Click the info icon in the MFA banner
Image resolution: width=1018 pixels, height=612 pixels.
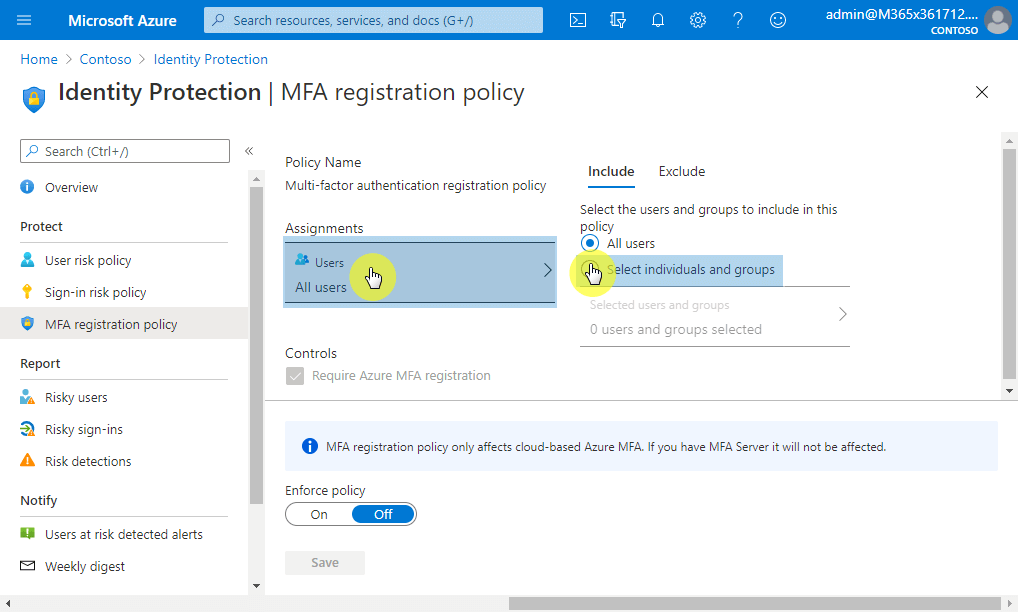click(310, 447)
